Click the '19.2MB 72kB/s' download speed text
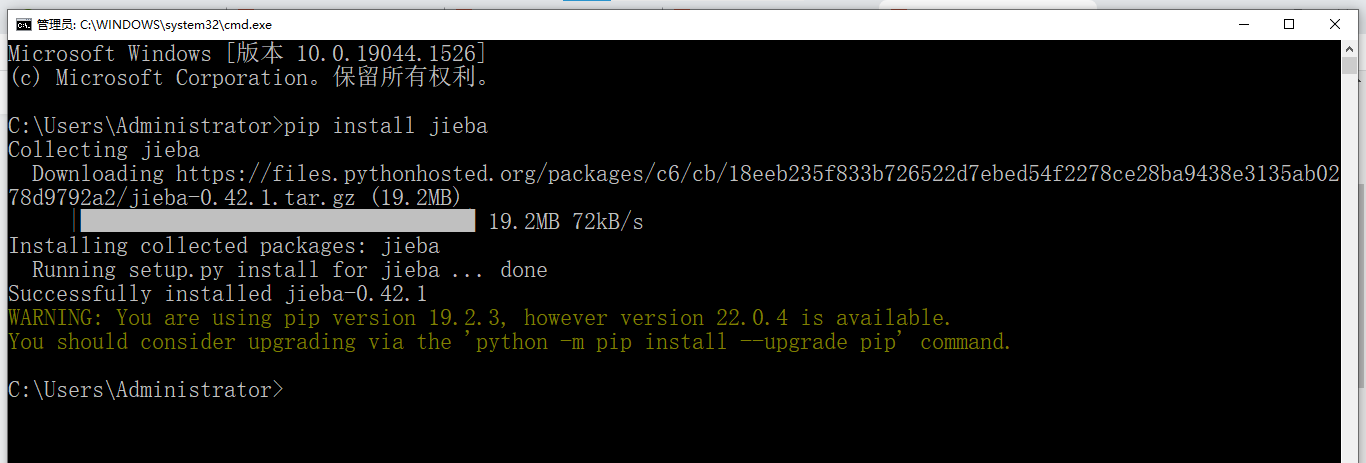 pyautogui.click(x=566, y=222)
